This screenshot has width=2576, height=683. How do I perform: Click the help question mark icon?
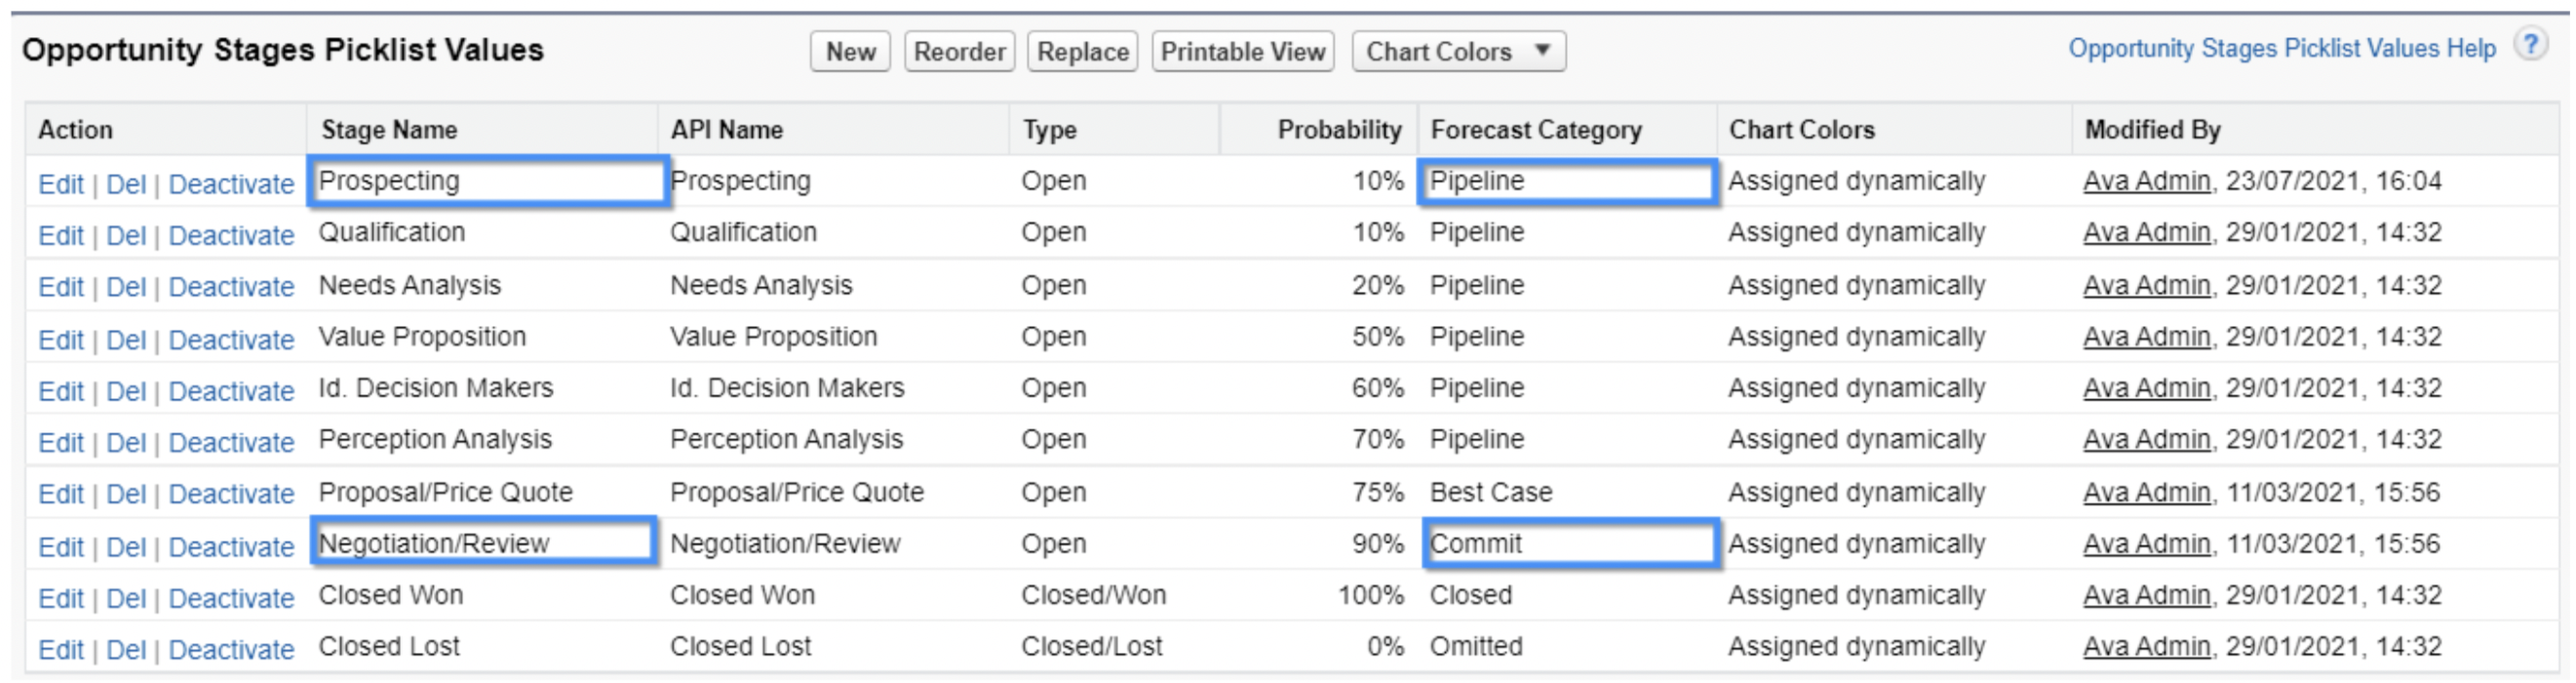(x=2531, y=46)
